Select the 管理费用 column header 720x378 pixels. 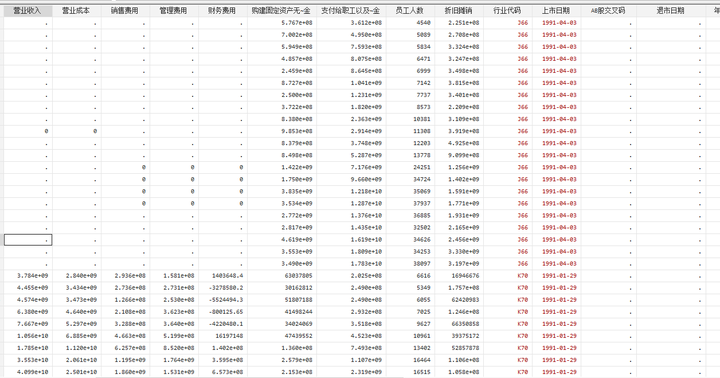(x=174, y=11)
